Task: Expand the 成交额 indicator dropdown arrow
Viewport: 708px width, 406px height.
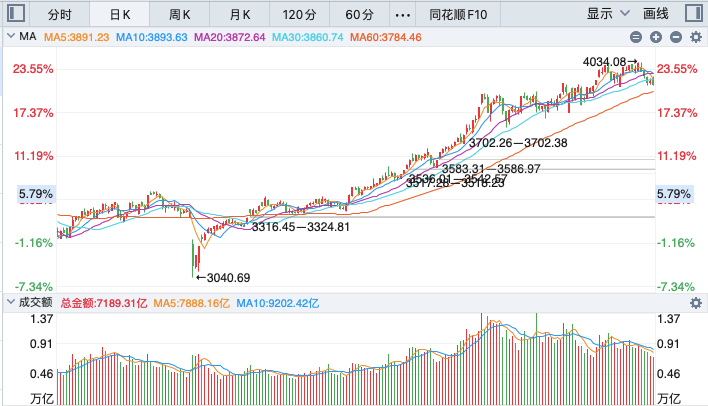Action: (10, 302)
